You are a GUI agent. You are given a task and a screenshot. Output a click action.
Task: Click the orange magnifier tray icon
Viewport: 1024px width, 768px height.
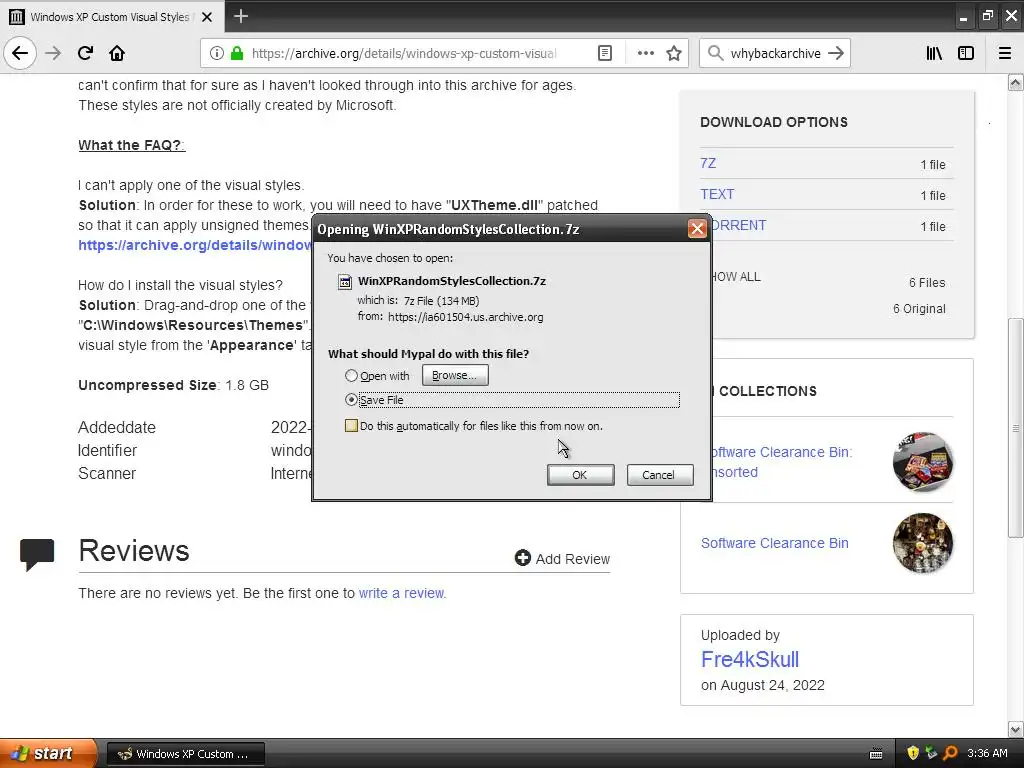(x=950, y=753)
